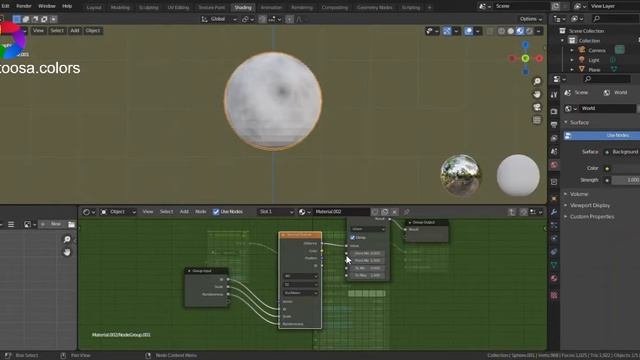Click green Y axis on the navigation gizmo
This screenshot has height=360, width=640.
(525, 58)
